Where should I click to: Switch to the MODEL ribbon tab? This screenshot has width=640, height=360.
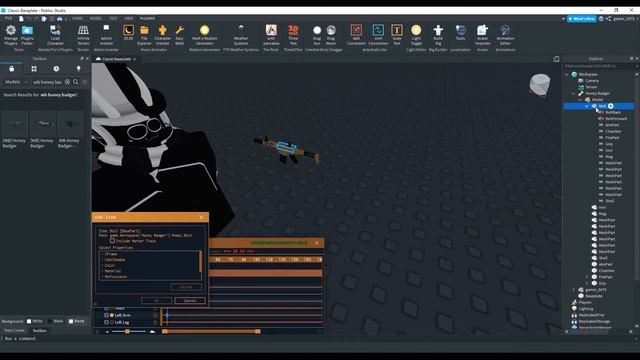(x=96, y=18)
